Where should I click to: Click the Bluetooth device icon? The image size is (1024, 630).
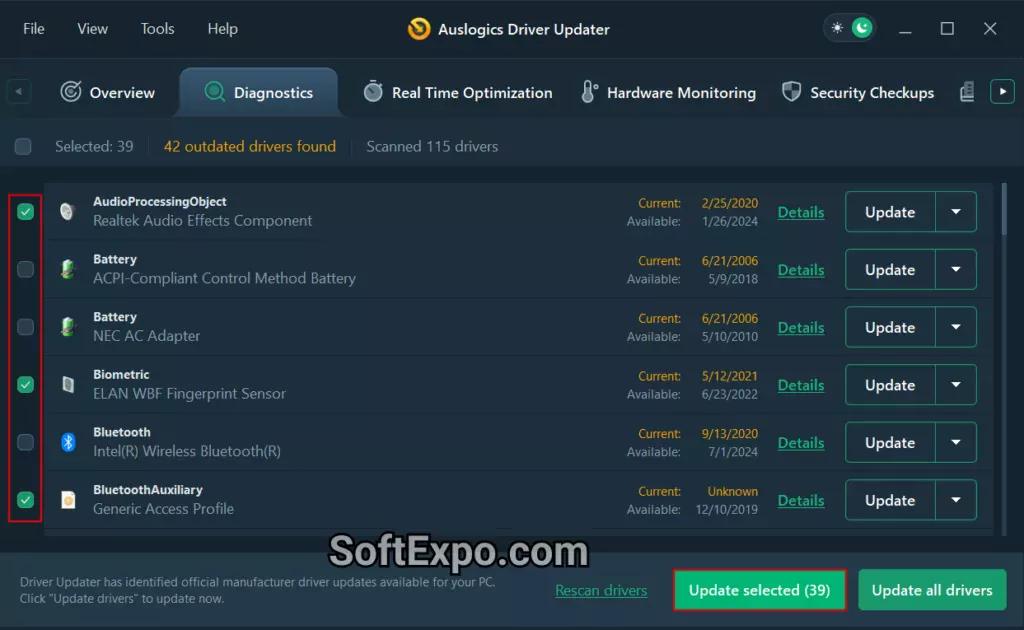68,442
